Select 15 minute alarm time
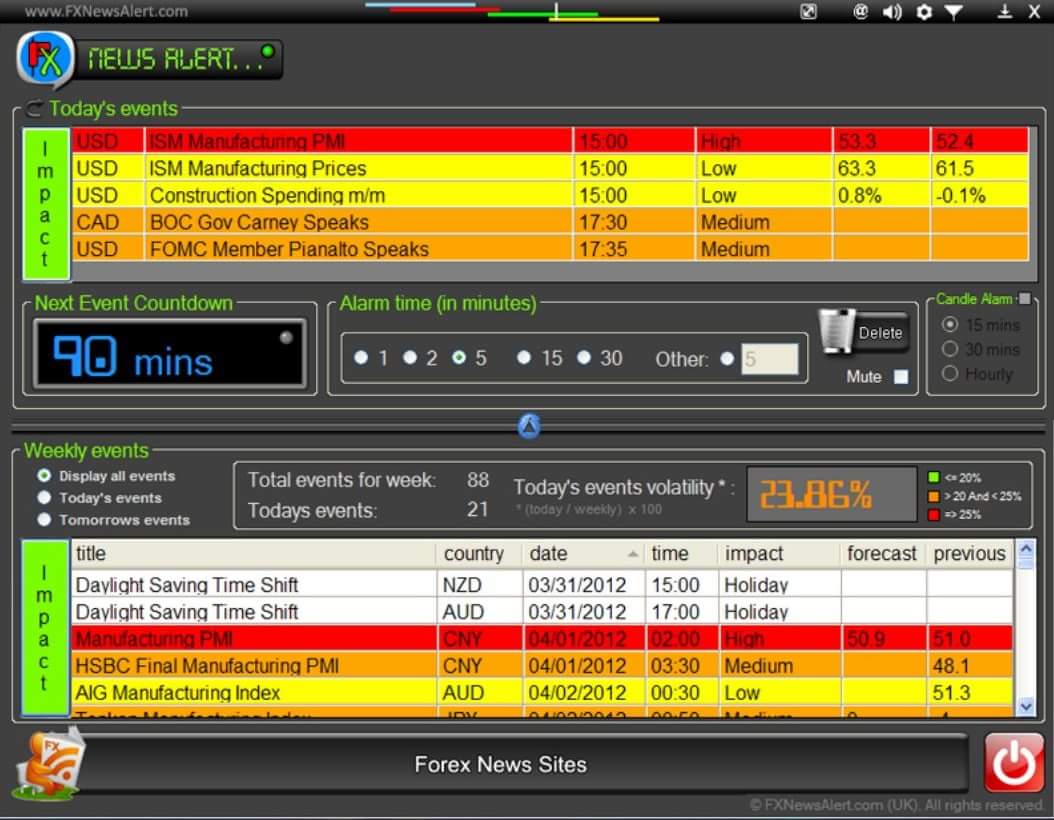The height and width of the screenshot is (820, 1054). tap(524, 358)
